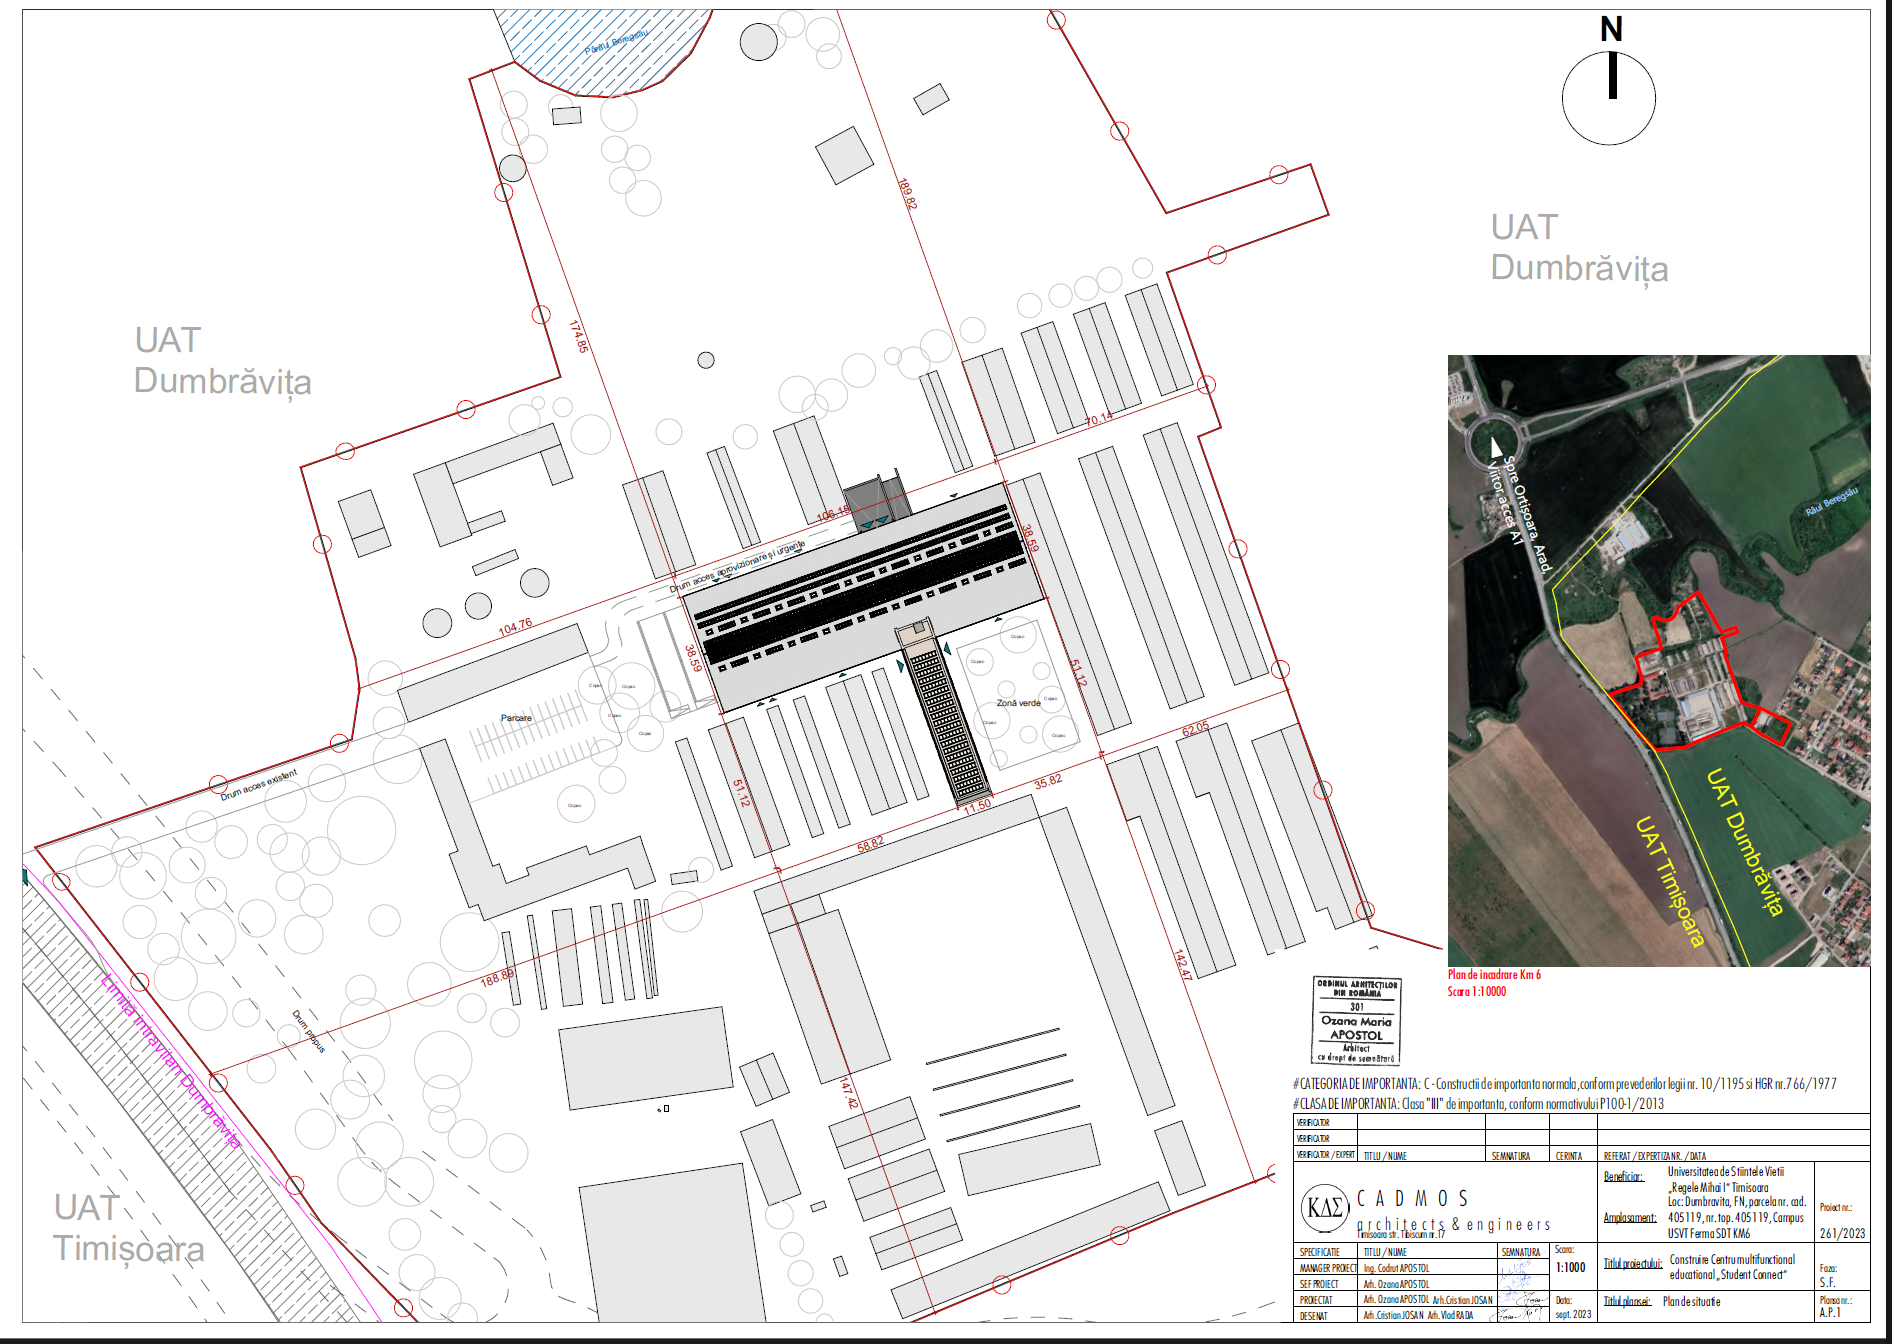Click the 'Plan de situatie' sheet title

1691,1301
